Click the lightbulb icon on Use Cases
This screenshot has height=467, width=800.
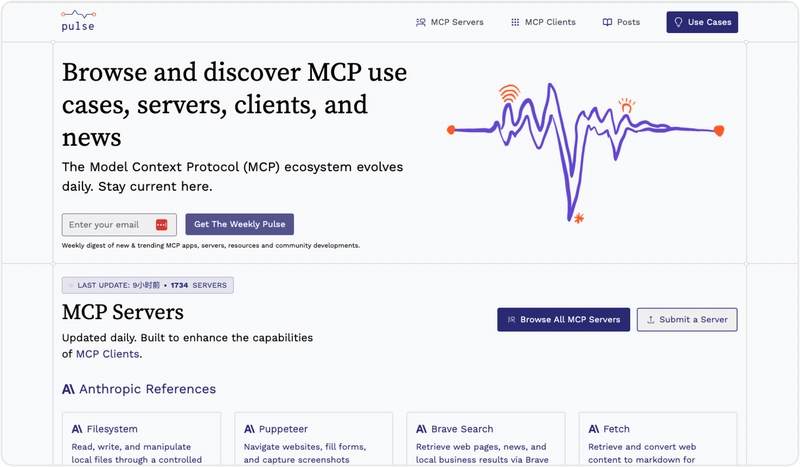(x=678, y=22)
